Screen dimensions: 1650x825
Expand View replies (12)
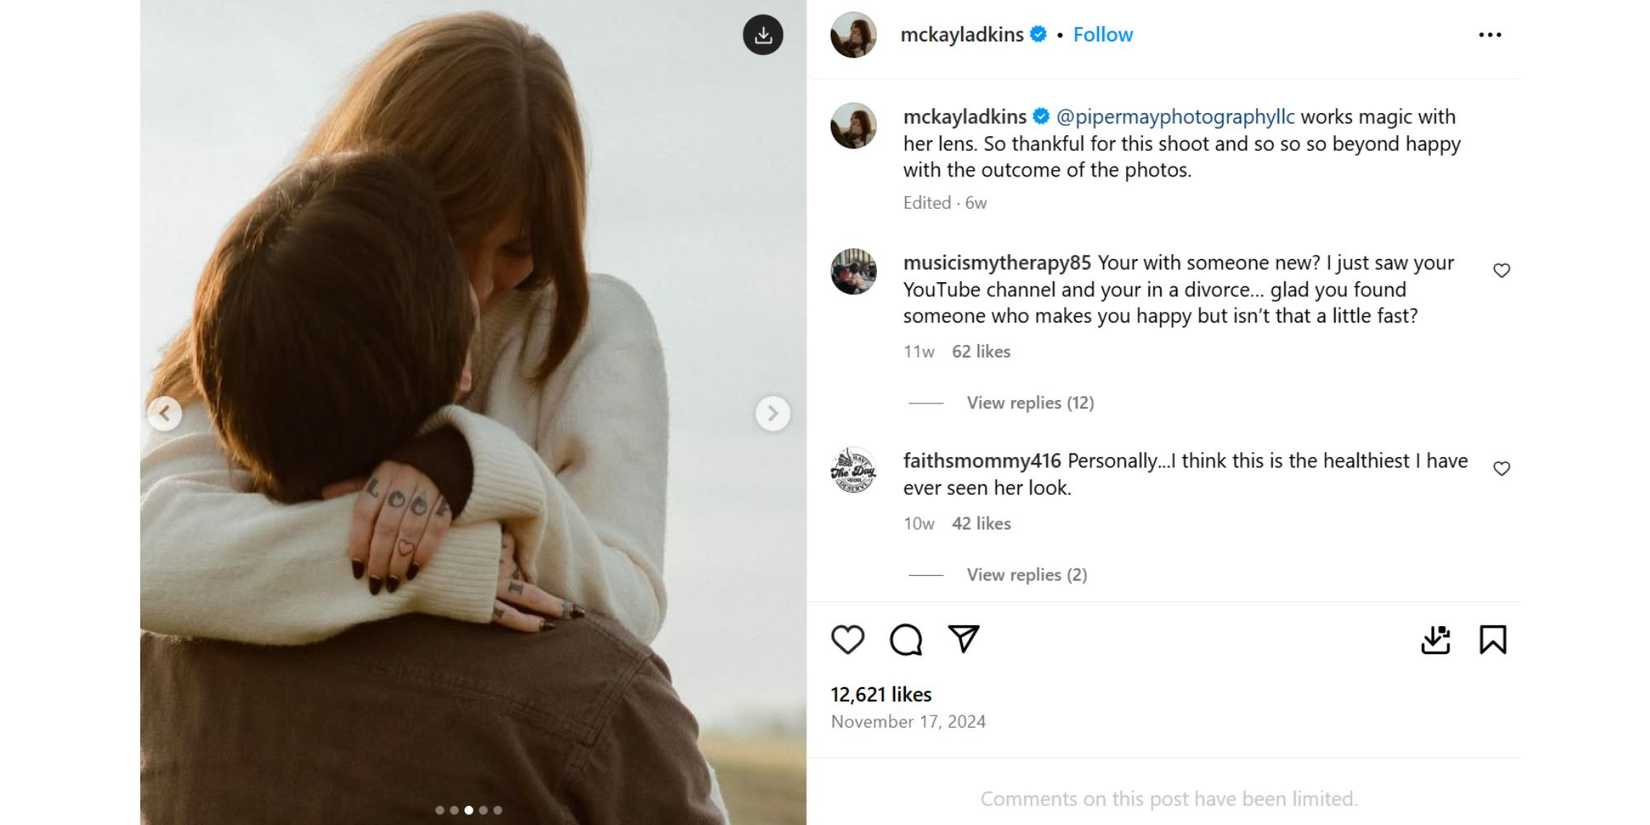point(1030,403)
